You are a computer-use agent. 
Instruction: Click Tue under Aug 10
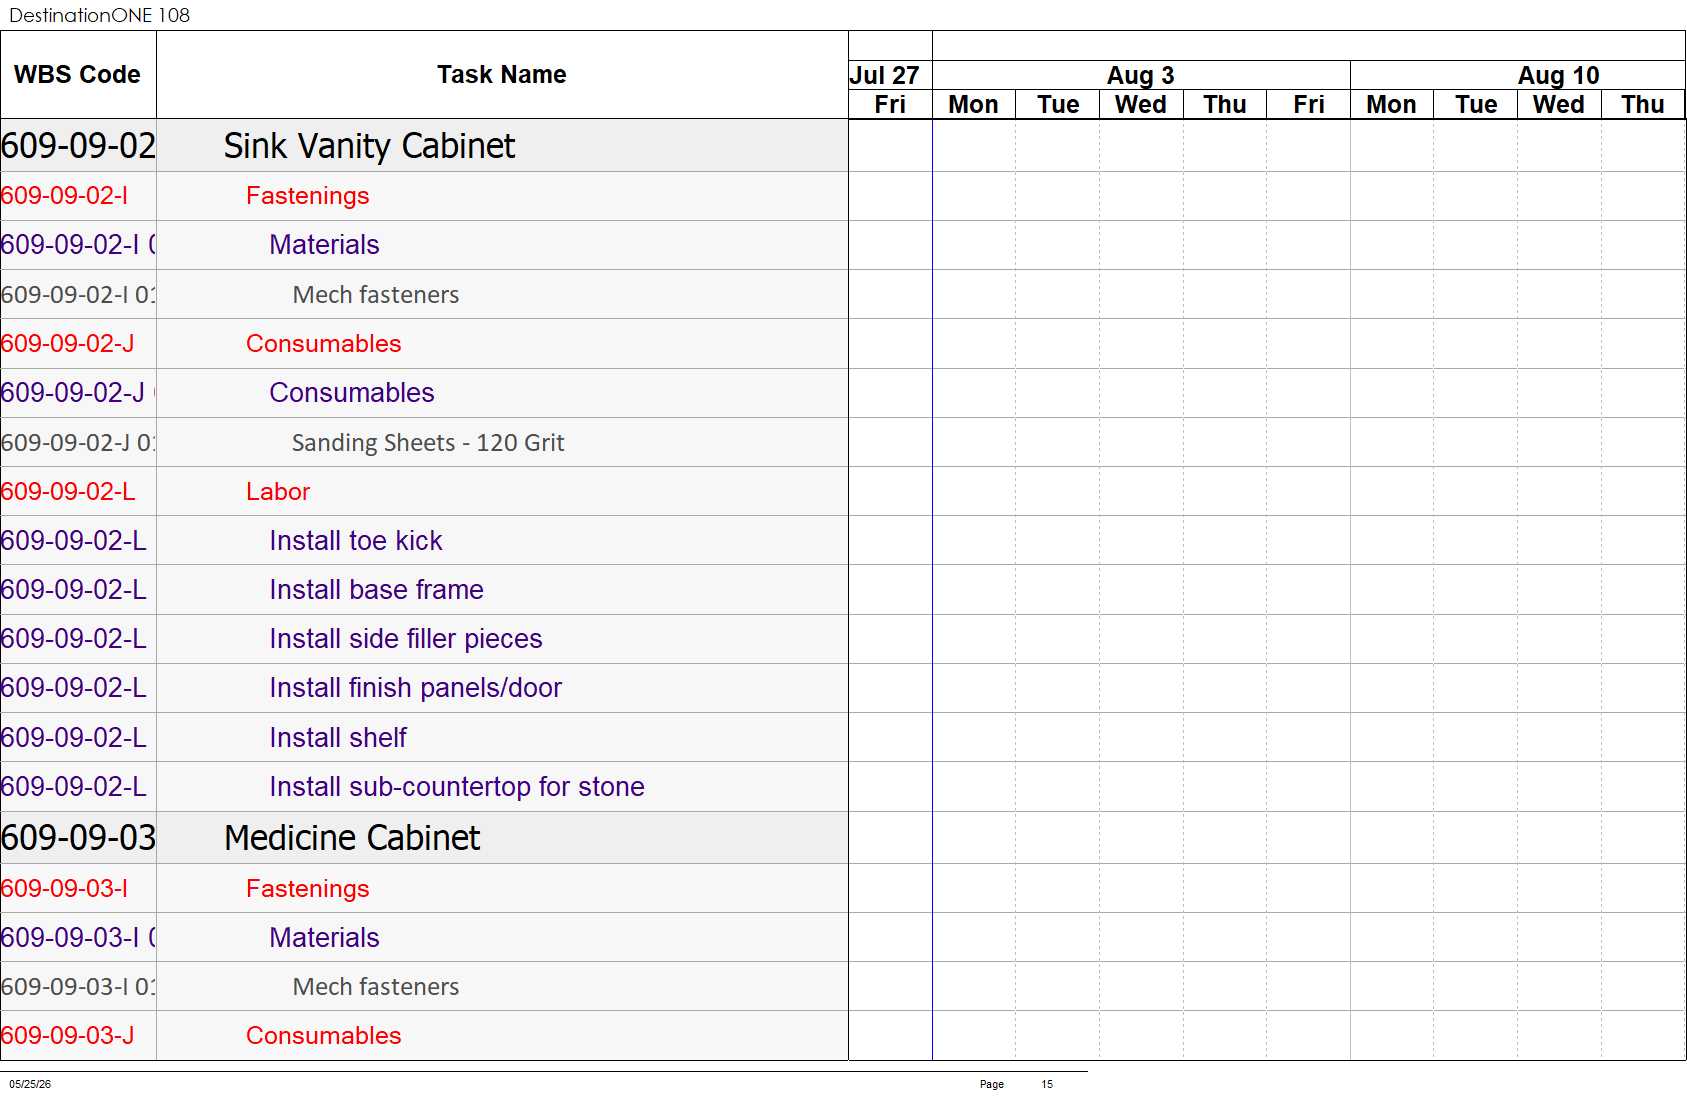(x=1476, y=105)
